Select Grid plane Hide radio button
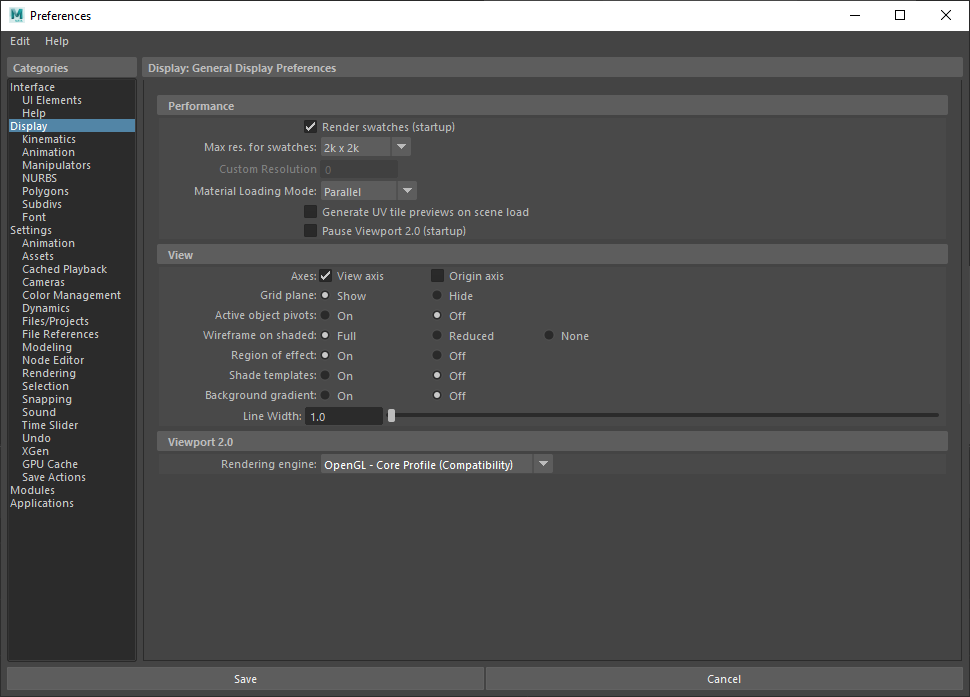This screenshot has height=697, width=970. [x=437, y=296]
